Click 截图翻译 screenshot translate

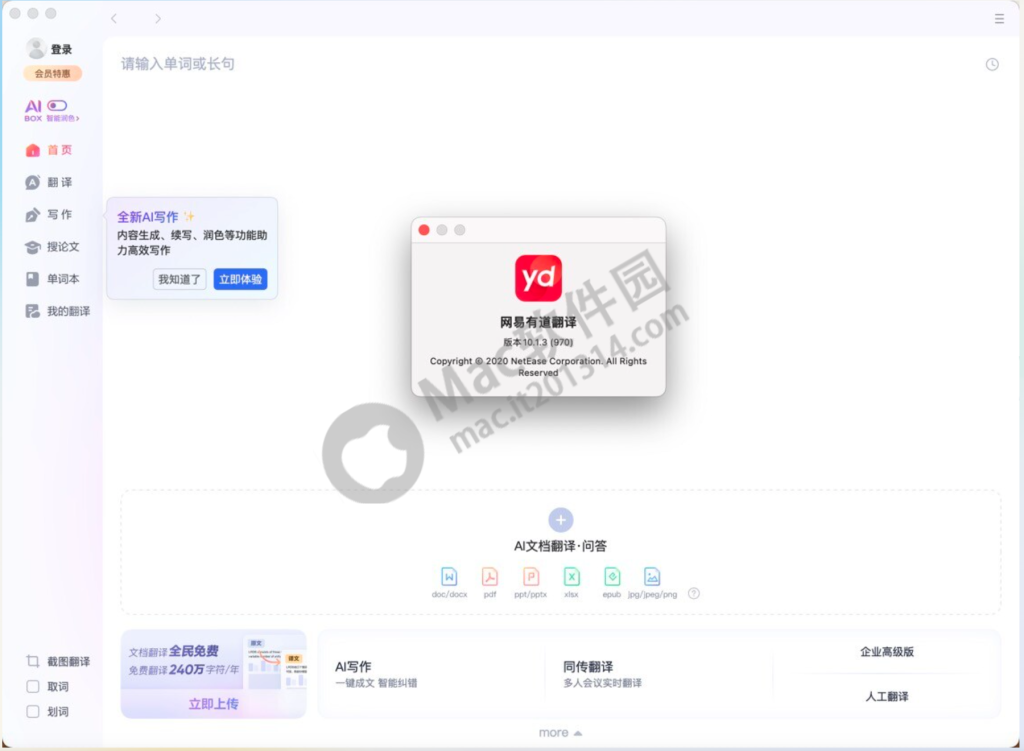point(57,662)
